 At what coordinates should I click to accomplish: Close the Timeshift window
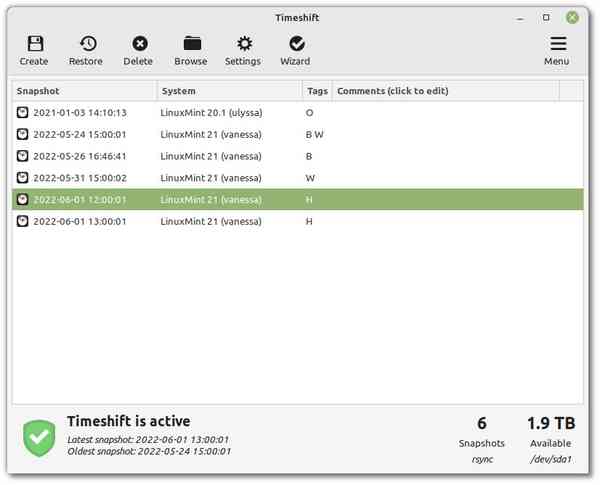tap(572, 18)
